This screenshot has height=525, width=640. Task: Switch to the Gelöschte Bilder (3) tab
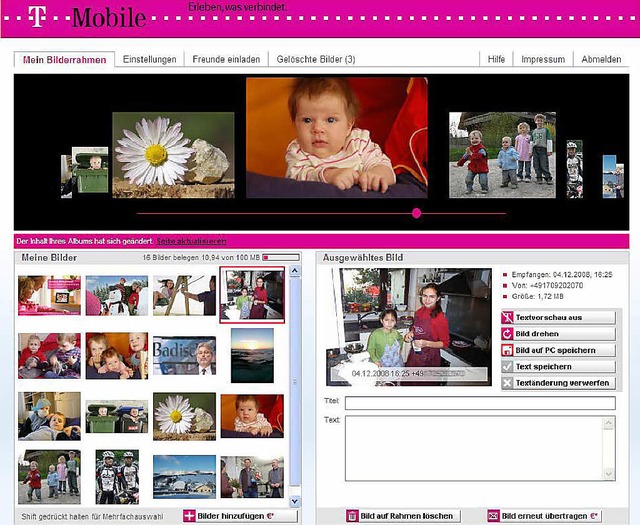point(316,60)
